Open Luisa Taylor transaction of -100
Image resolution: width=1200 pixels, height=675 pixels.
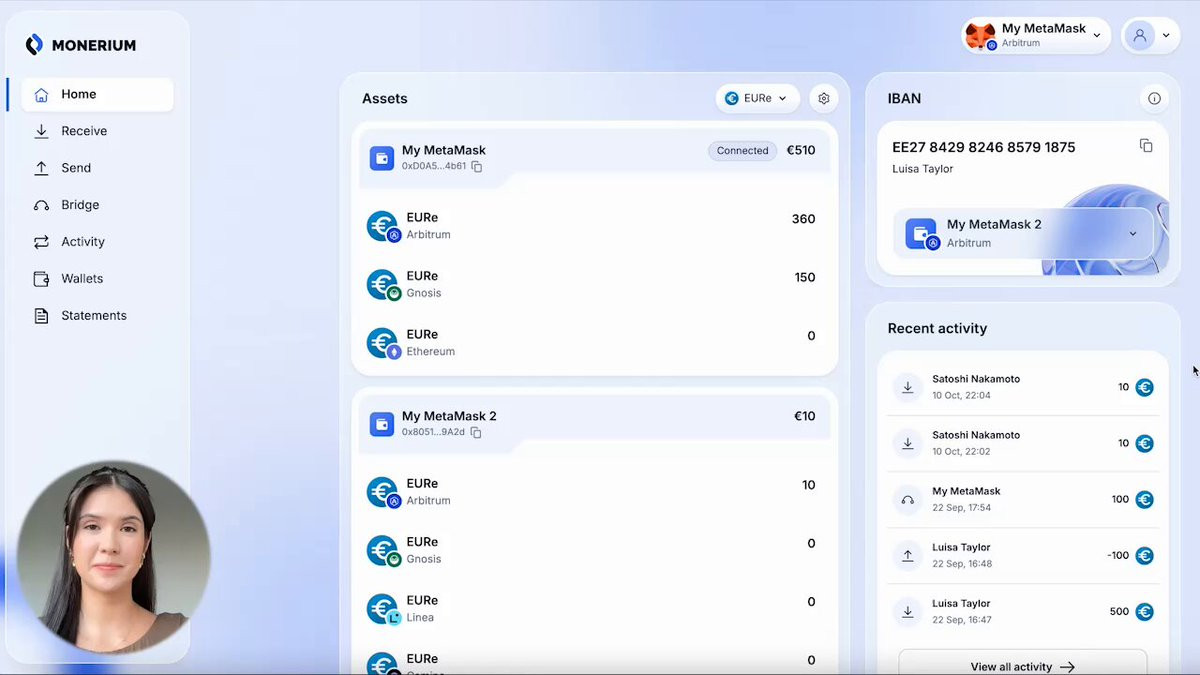pyautogui.click(x=1022, y=555)
